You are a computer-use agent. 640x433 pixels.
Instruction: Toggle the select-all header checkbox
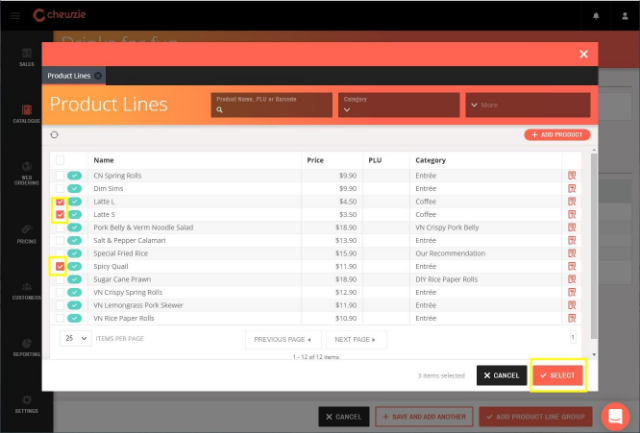(x=60, y=160)
